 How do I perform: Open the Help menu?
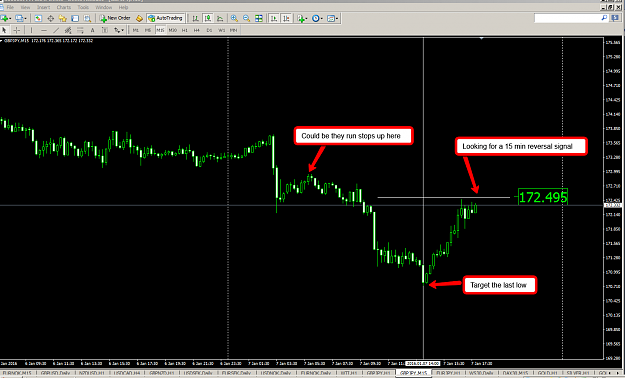pyautogui.click(x=124, y=7)
